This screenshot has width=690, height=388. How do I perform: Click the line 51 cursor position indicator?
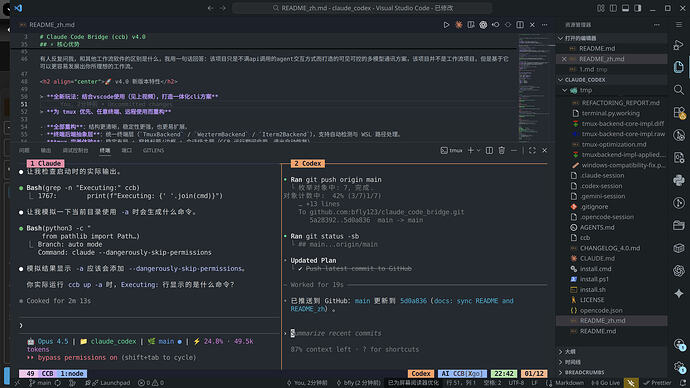(x=461, y=383)
